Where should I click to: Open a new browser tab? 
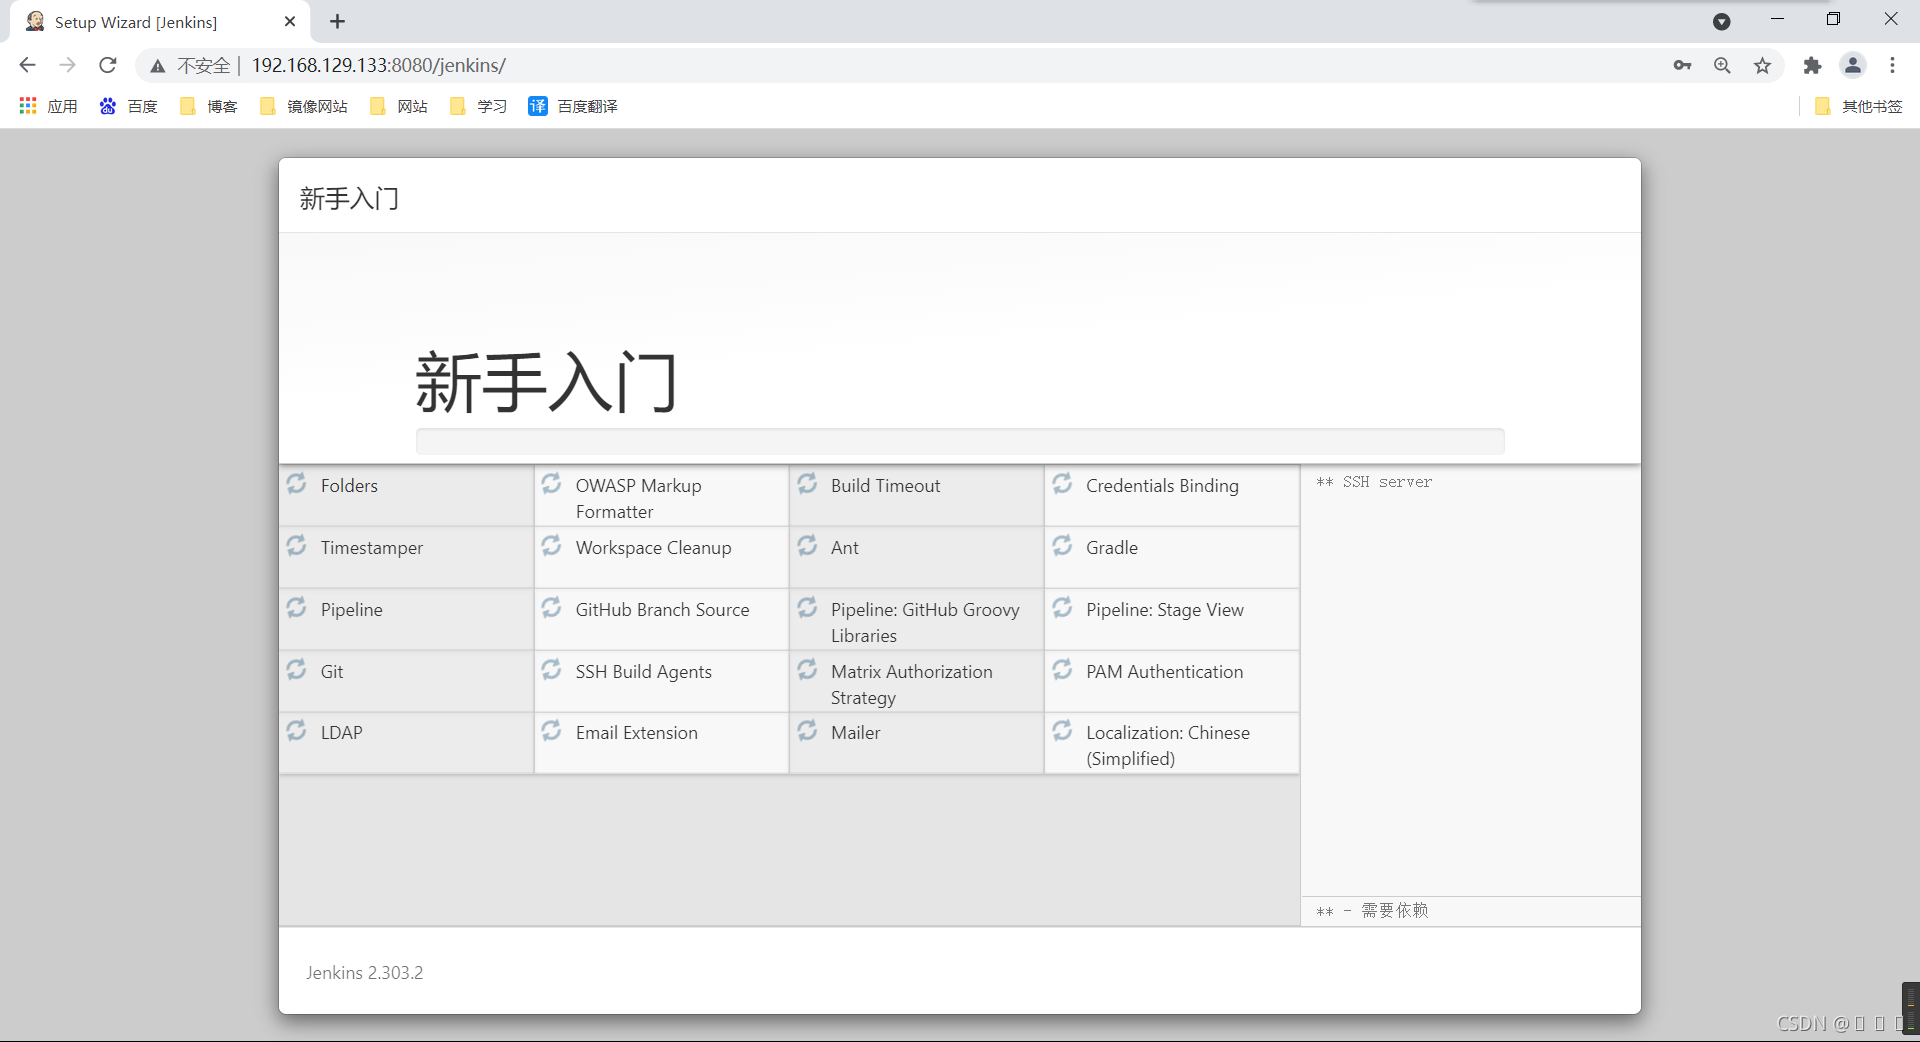[338, 21]
